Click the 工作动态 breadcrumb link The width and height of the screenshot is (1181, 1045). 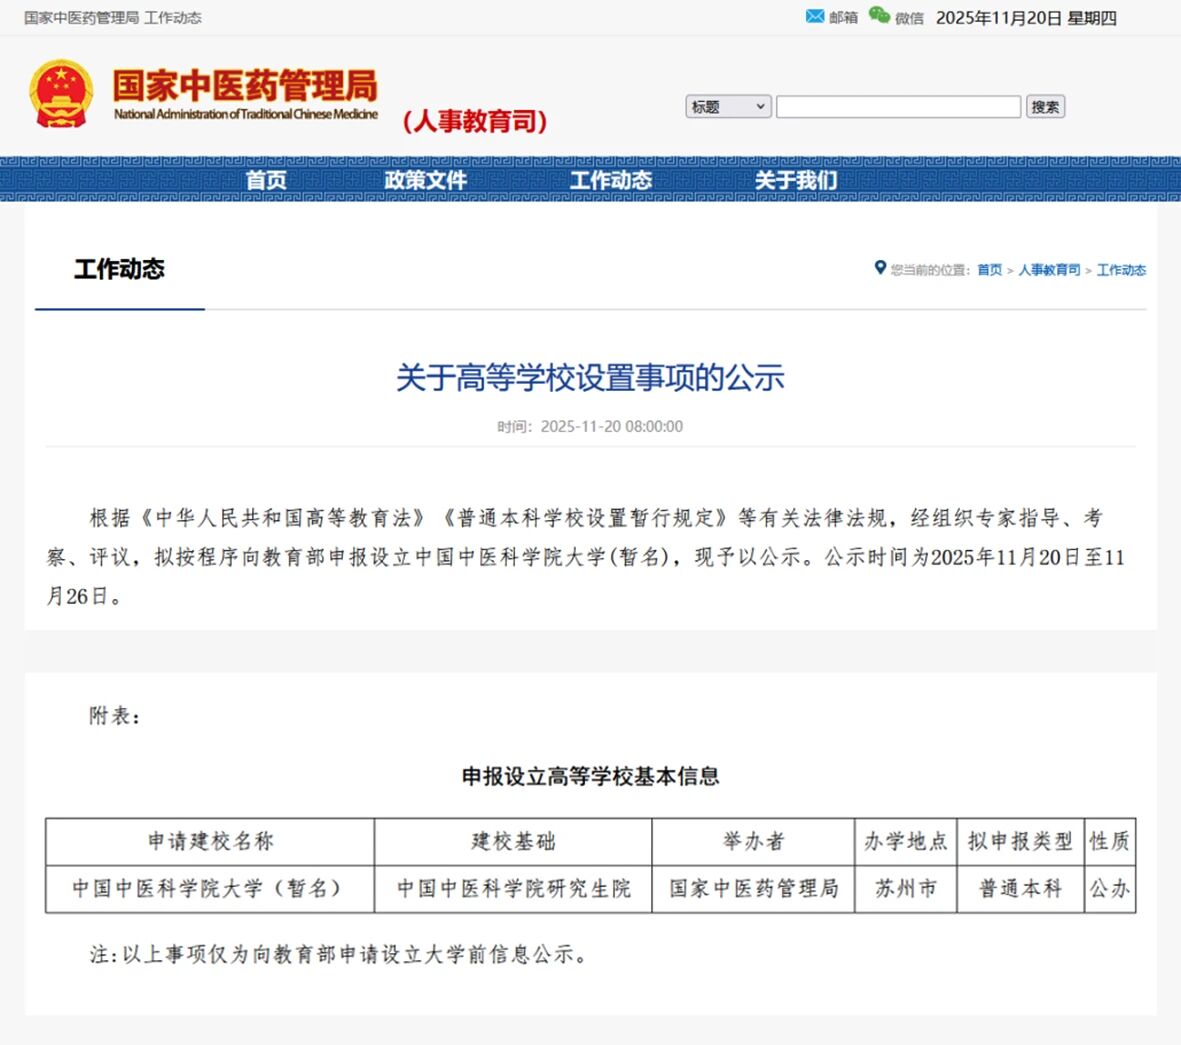pos(1121,270)
